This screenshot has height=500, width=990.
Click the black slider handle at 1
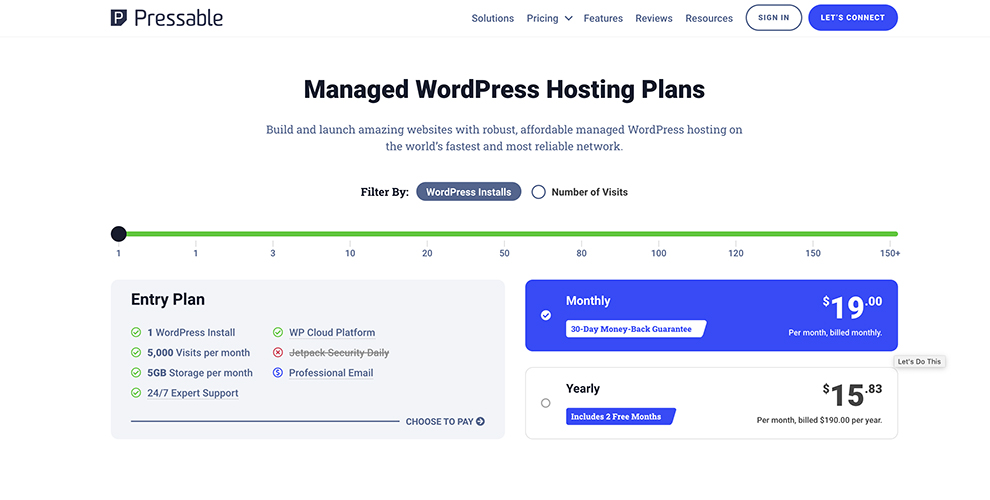pyautogui.click(x=119, y=234)
